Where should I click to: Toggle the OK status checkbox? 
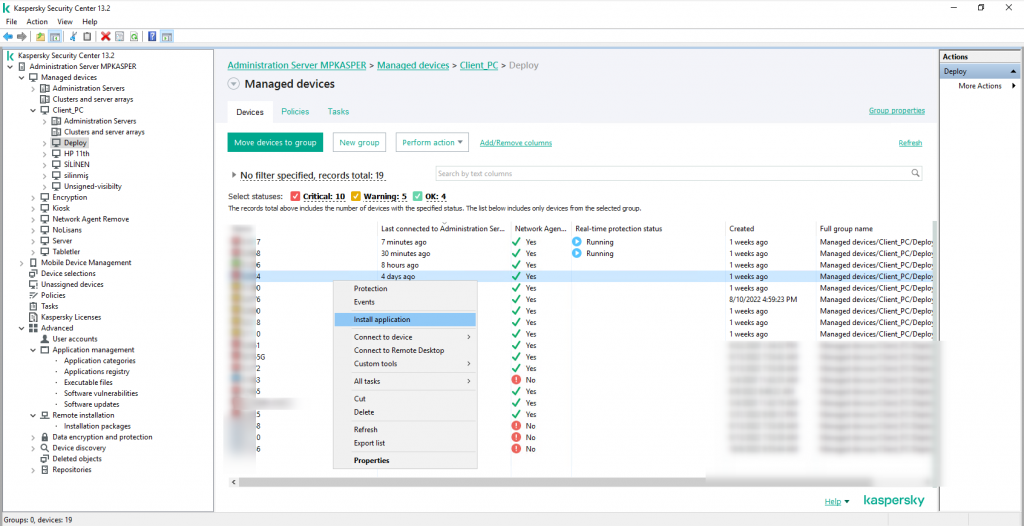tap(417, 196)
